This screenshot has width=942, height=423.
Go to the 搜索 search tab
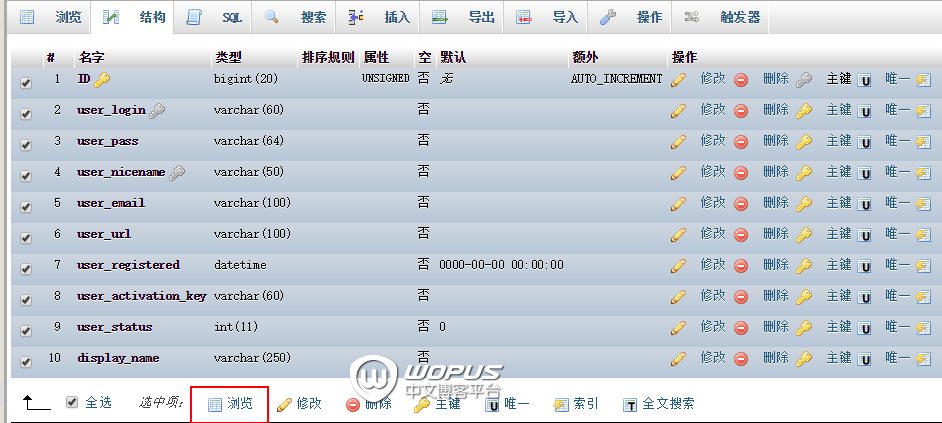301,17
